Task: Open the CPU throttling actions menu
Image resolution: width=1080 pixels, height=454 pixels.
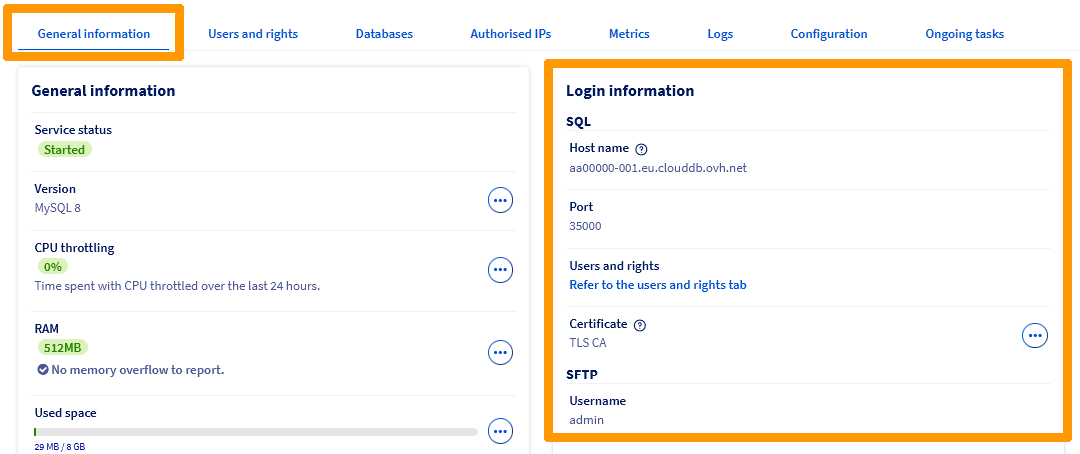Action: [500, 269]
